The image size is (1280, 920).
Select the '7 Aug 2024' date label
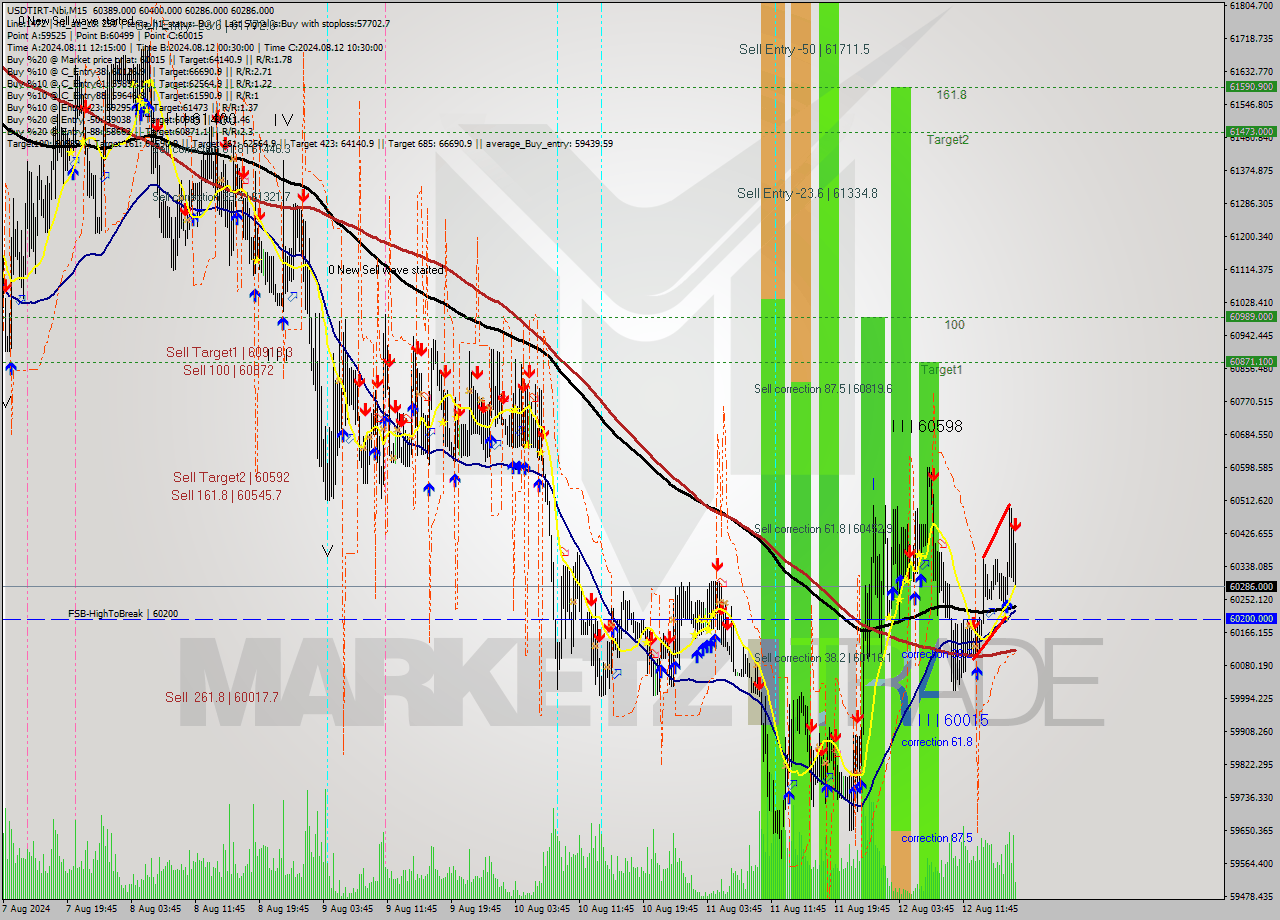[27, 909]
